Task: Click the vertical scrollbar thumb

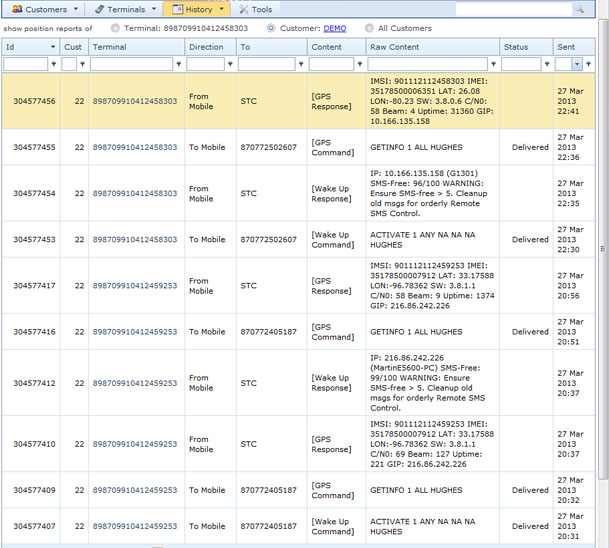Action: 603,249
